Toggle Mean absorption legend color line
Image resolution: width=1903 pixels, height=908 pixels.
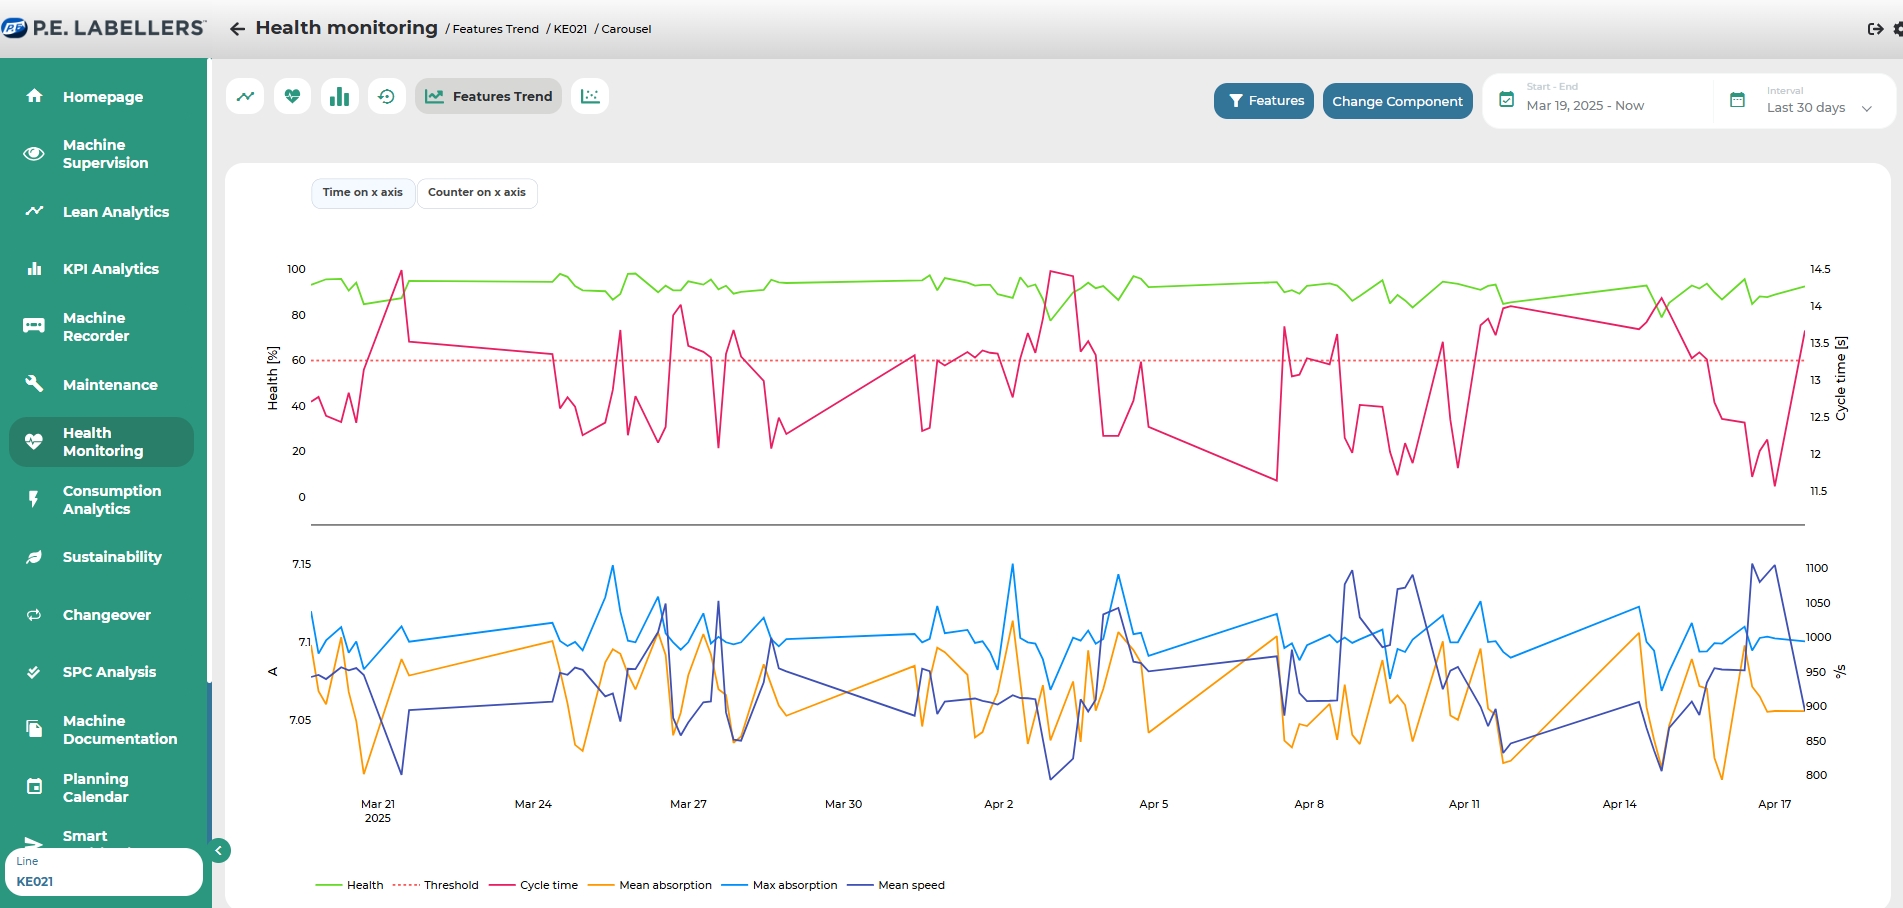click(x=601, y=885)
